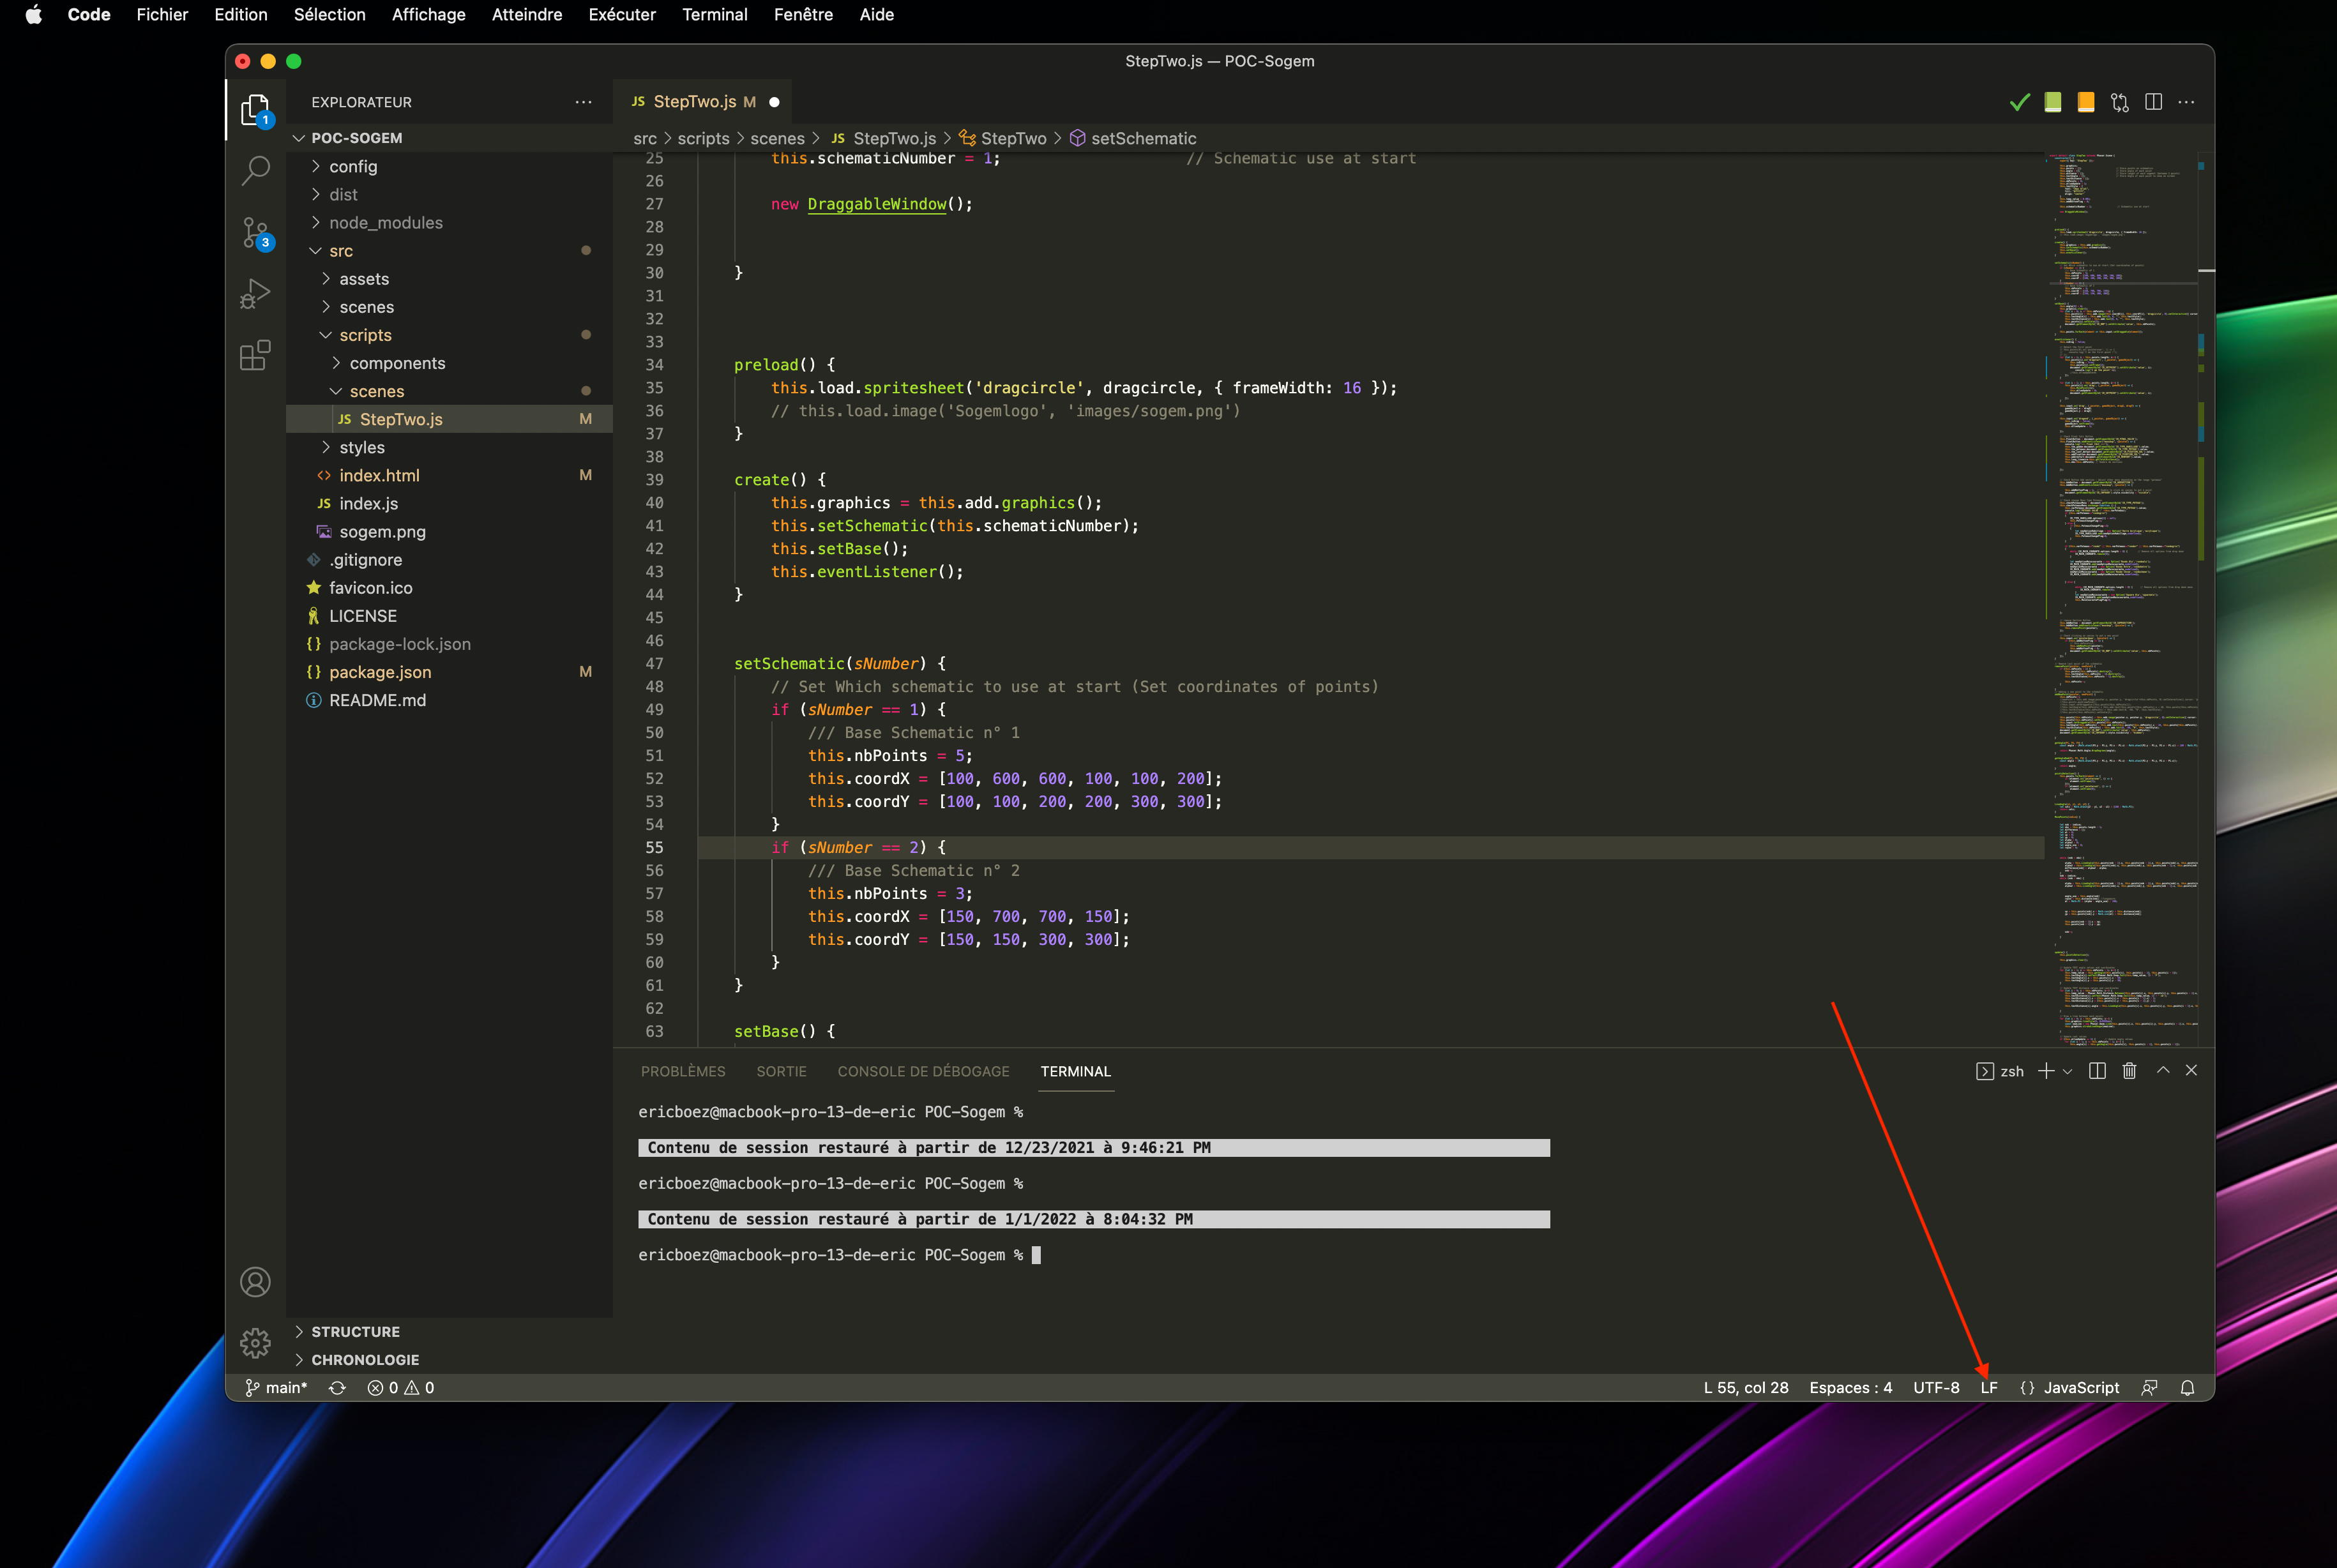Click the green checkmark icon in editor toolbar
Viewport: 2337px width, 1568px height.
click(2019, 102)
